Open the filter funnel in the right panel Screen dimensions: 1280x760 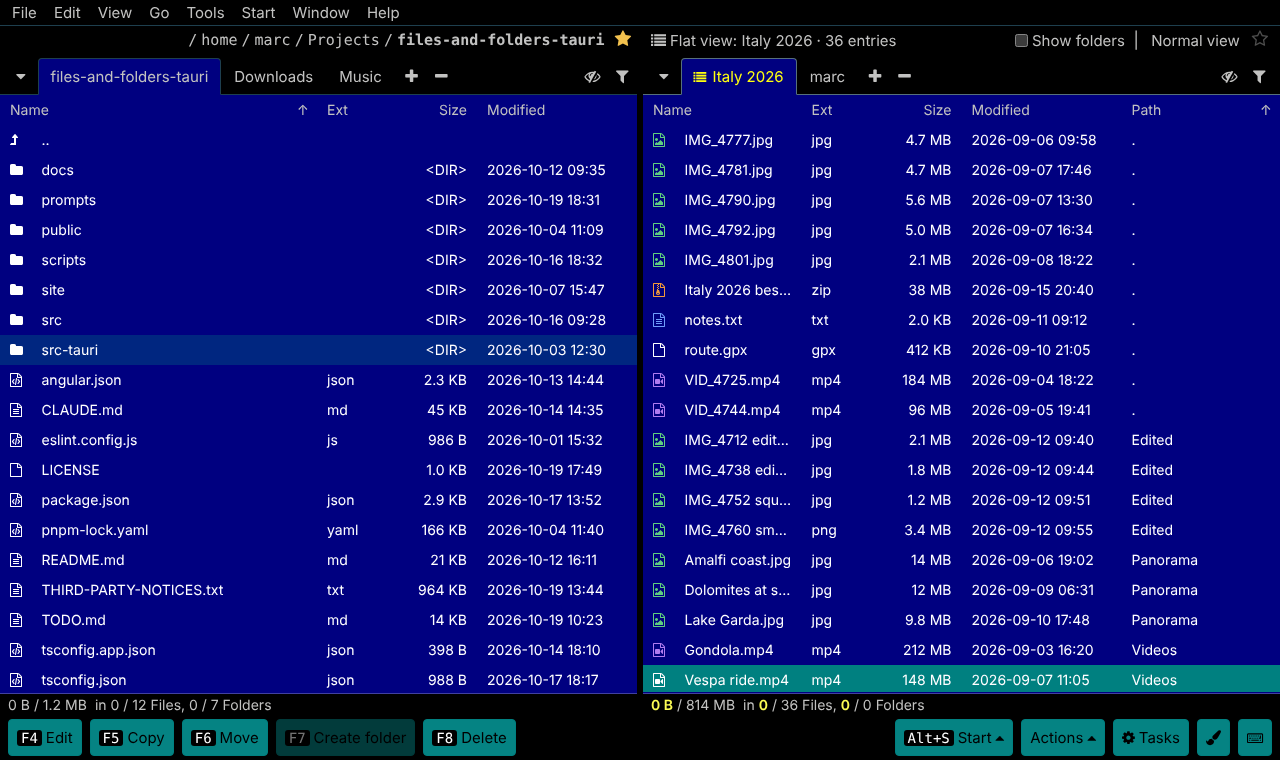click(x=1260, y=76)
